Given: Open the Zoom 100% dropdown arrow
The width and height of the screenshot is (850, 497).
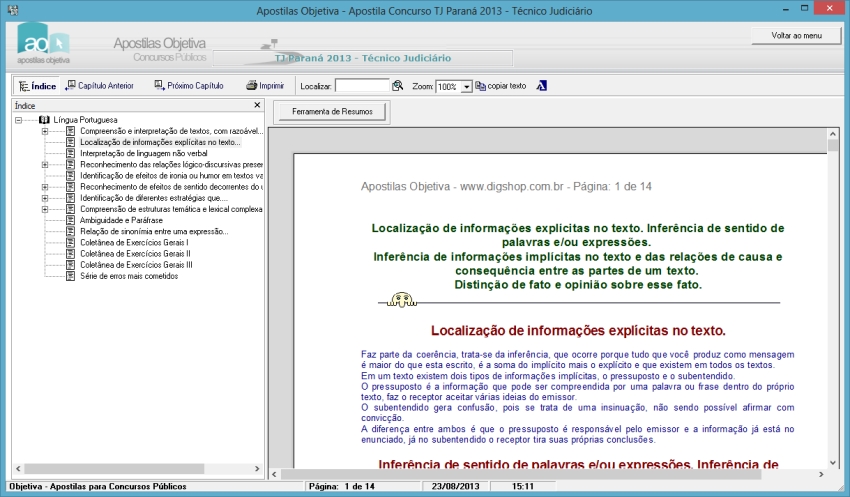Looking at the screenshot, I should pos(467,87).
